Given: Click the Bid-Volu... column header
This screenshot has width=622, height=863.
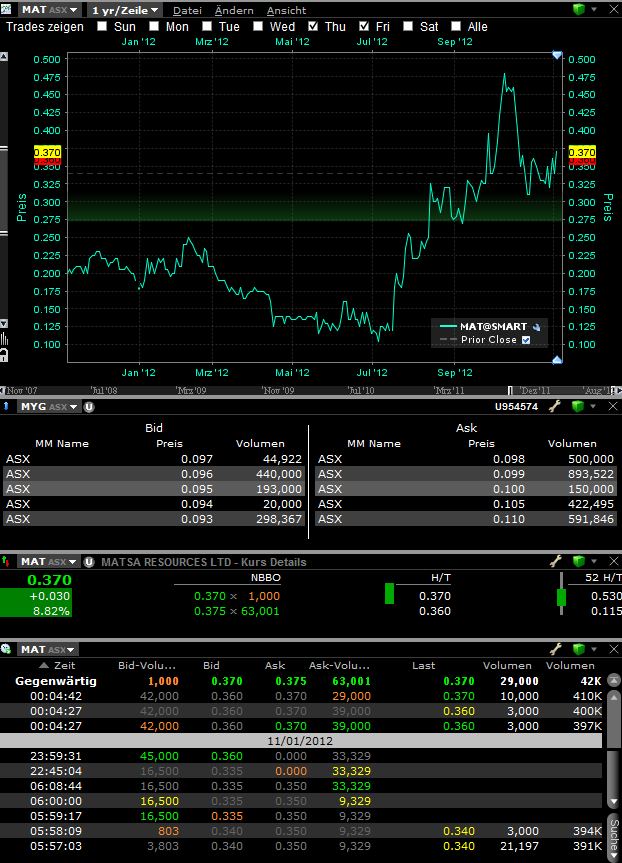Looking at the screenshot, I should [x=147, y=665].
